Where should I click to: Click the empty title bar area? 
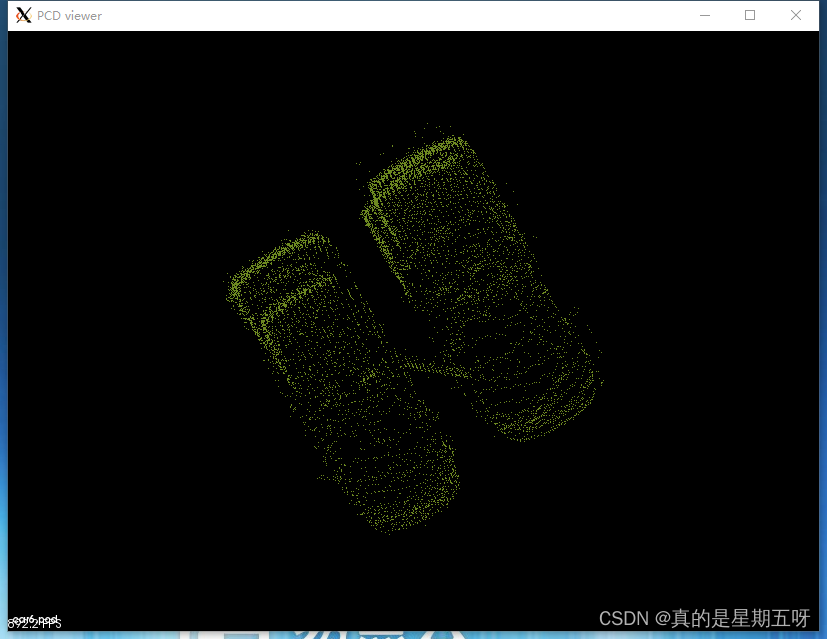(400, 15)
